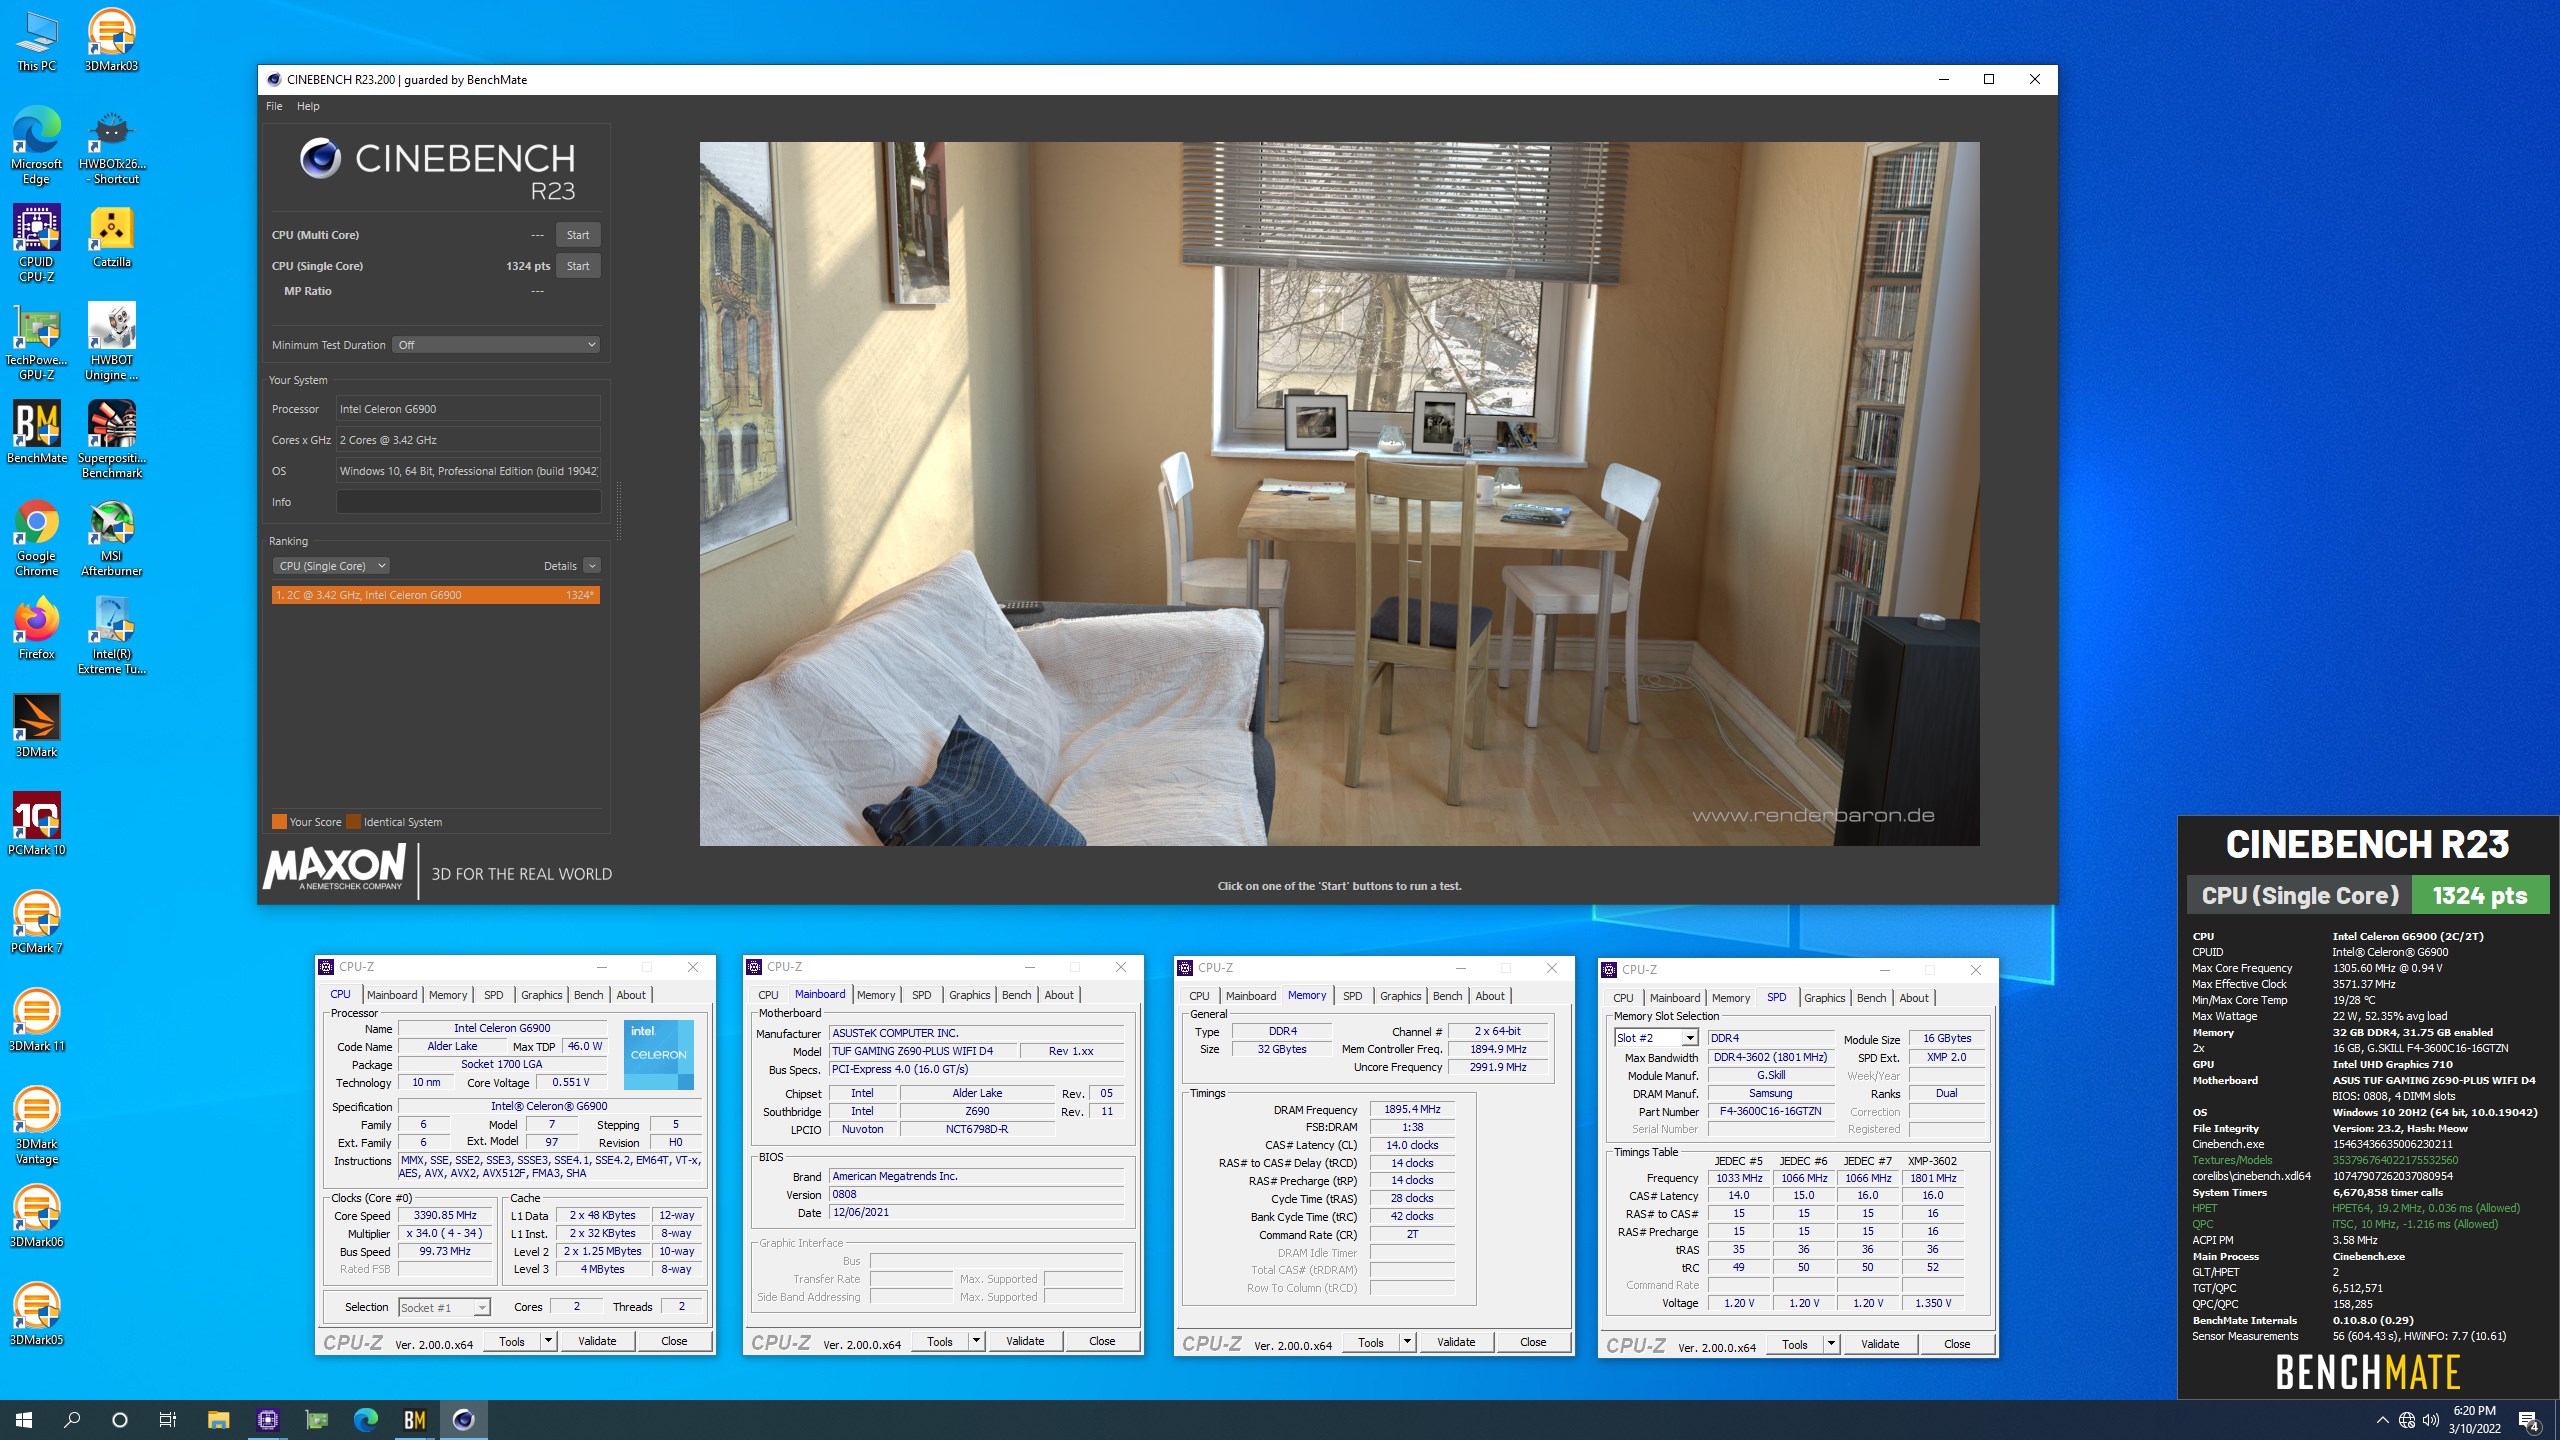
Task: Launch 3DMark Vantage desktop icon
Action: (x=36, y=1126)
